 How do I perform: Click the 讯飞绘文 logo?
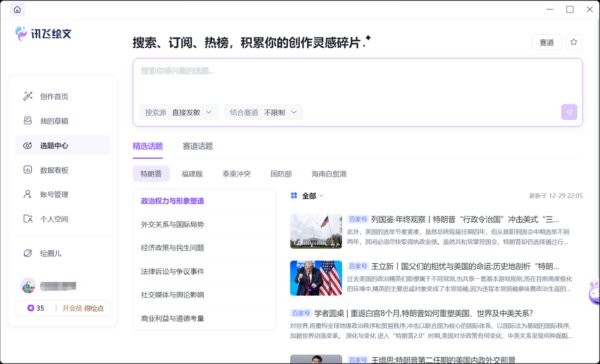pyautogui.click(x=43, y=34)
